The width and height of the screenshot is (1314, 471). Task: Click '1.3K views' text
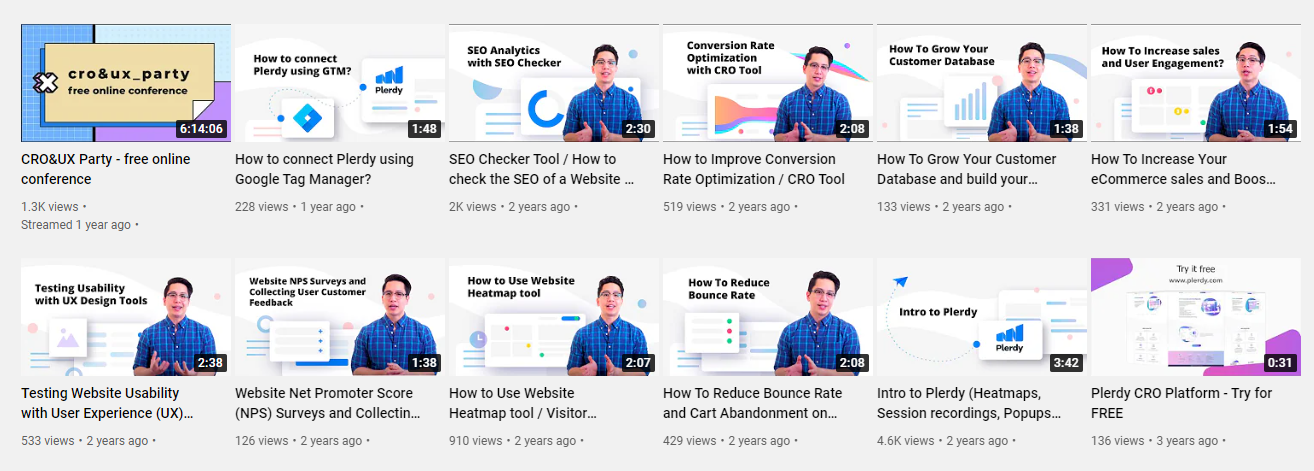50,207
